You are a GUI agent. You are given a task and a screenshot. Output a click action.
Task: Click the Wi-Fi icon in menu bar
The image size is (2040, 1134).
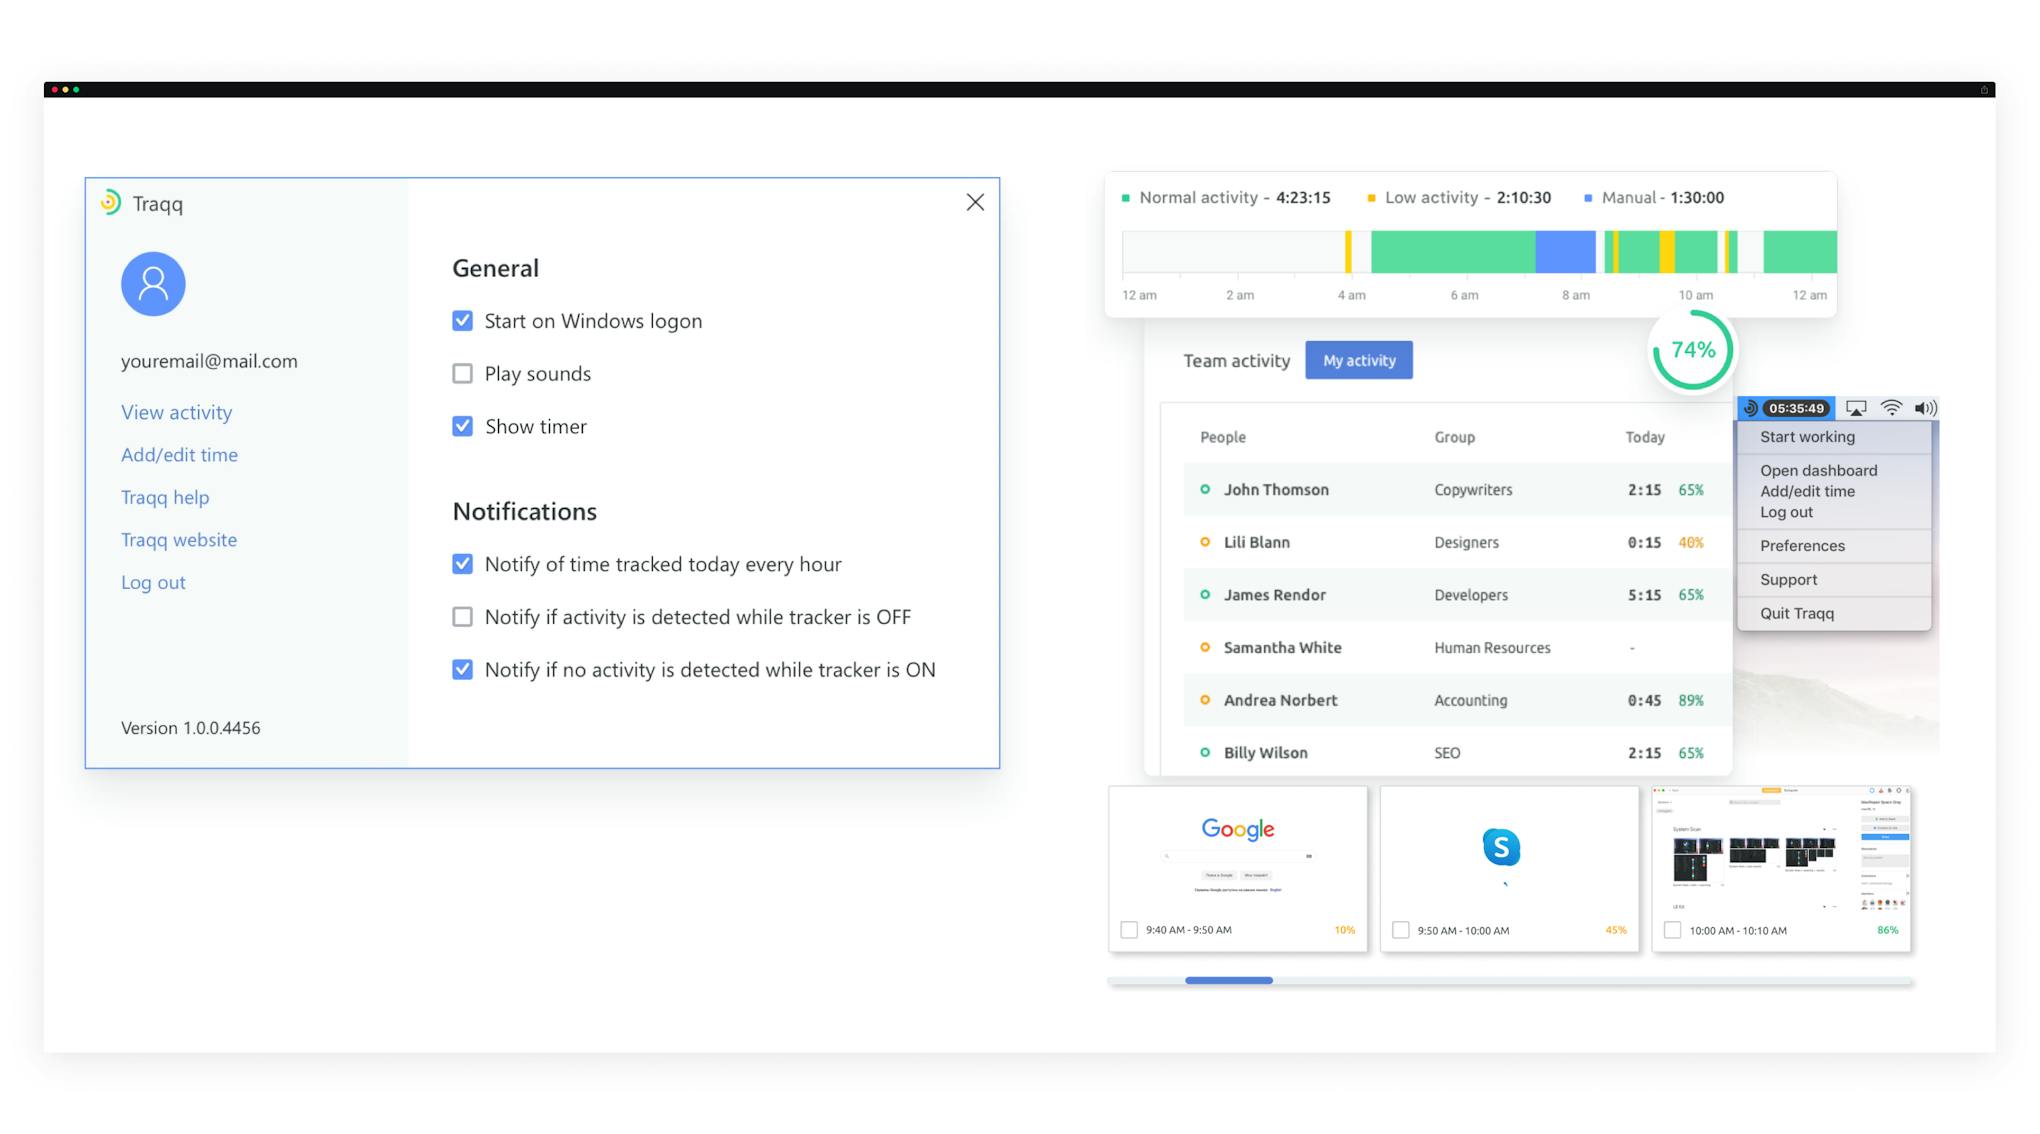pos(1891,408)
